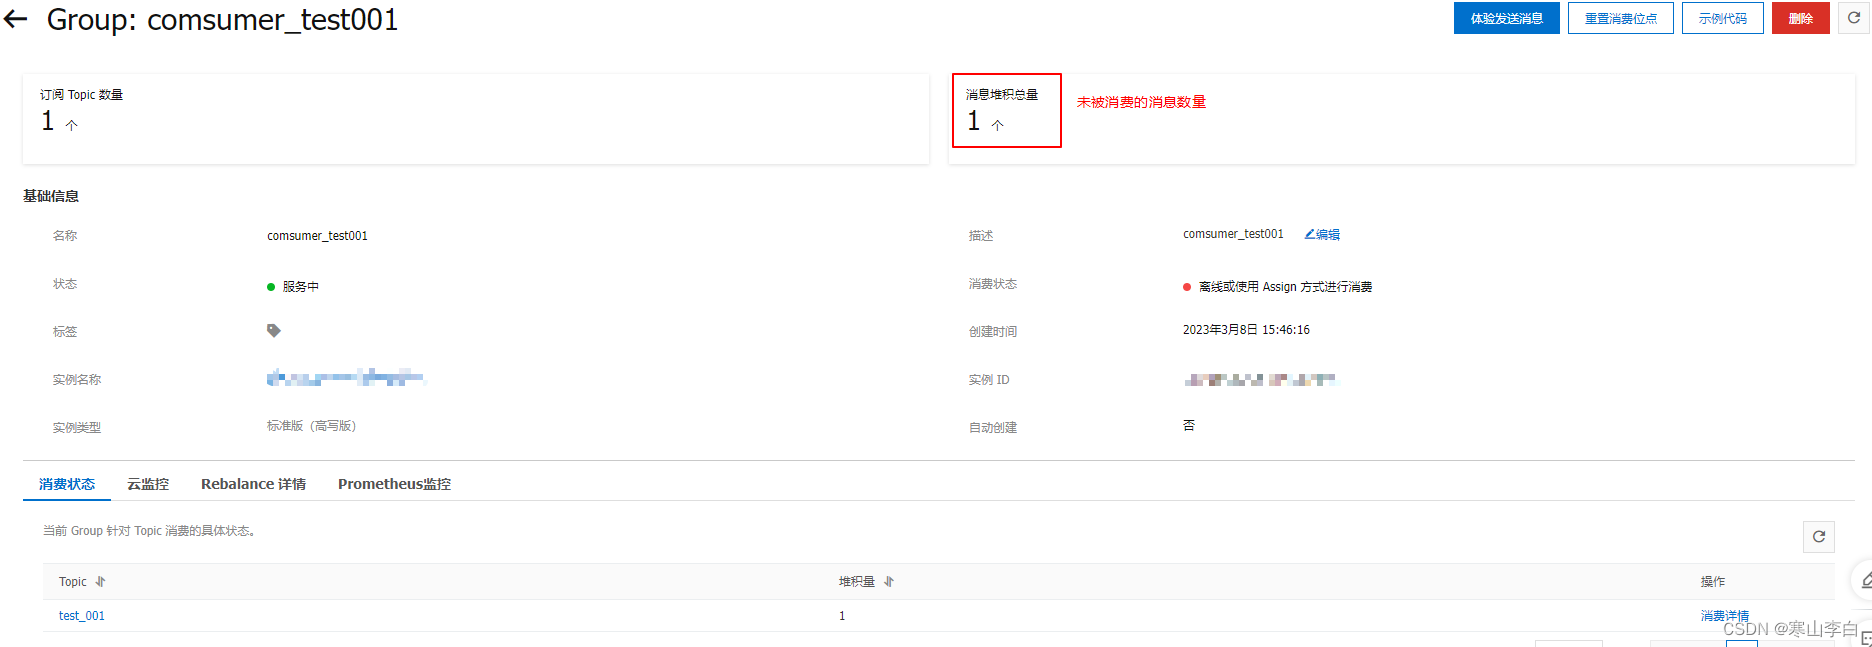This screenshot has height=647, width=1872.
Task: Select the 离线或使用 Assign 方式进行消费 status
Action: [x=1285, y=287]
